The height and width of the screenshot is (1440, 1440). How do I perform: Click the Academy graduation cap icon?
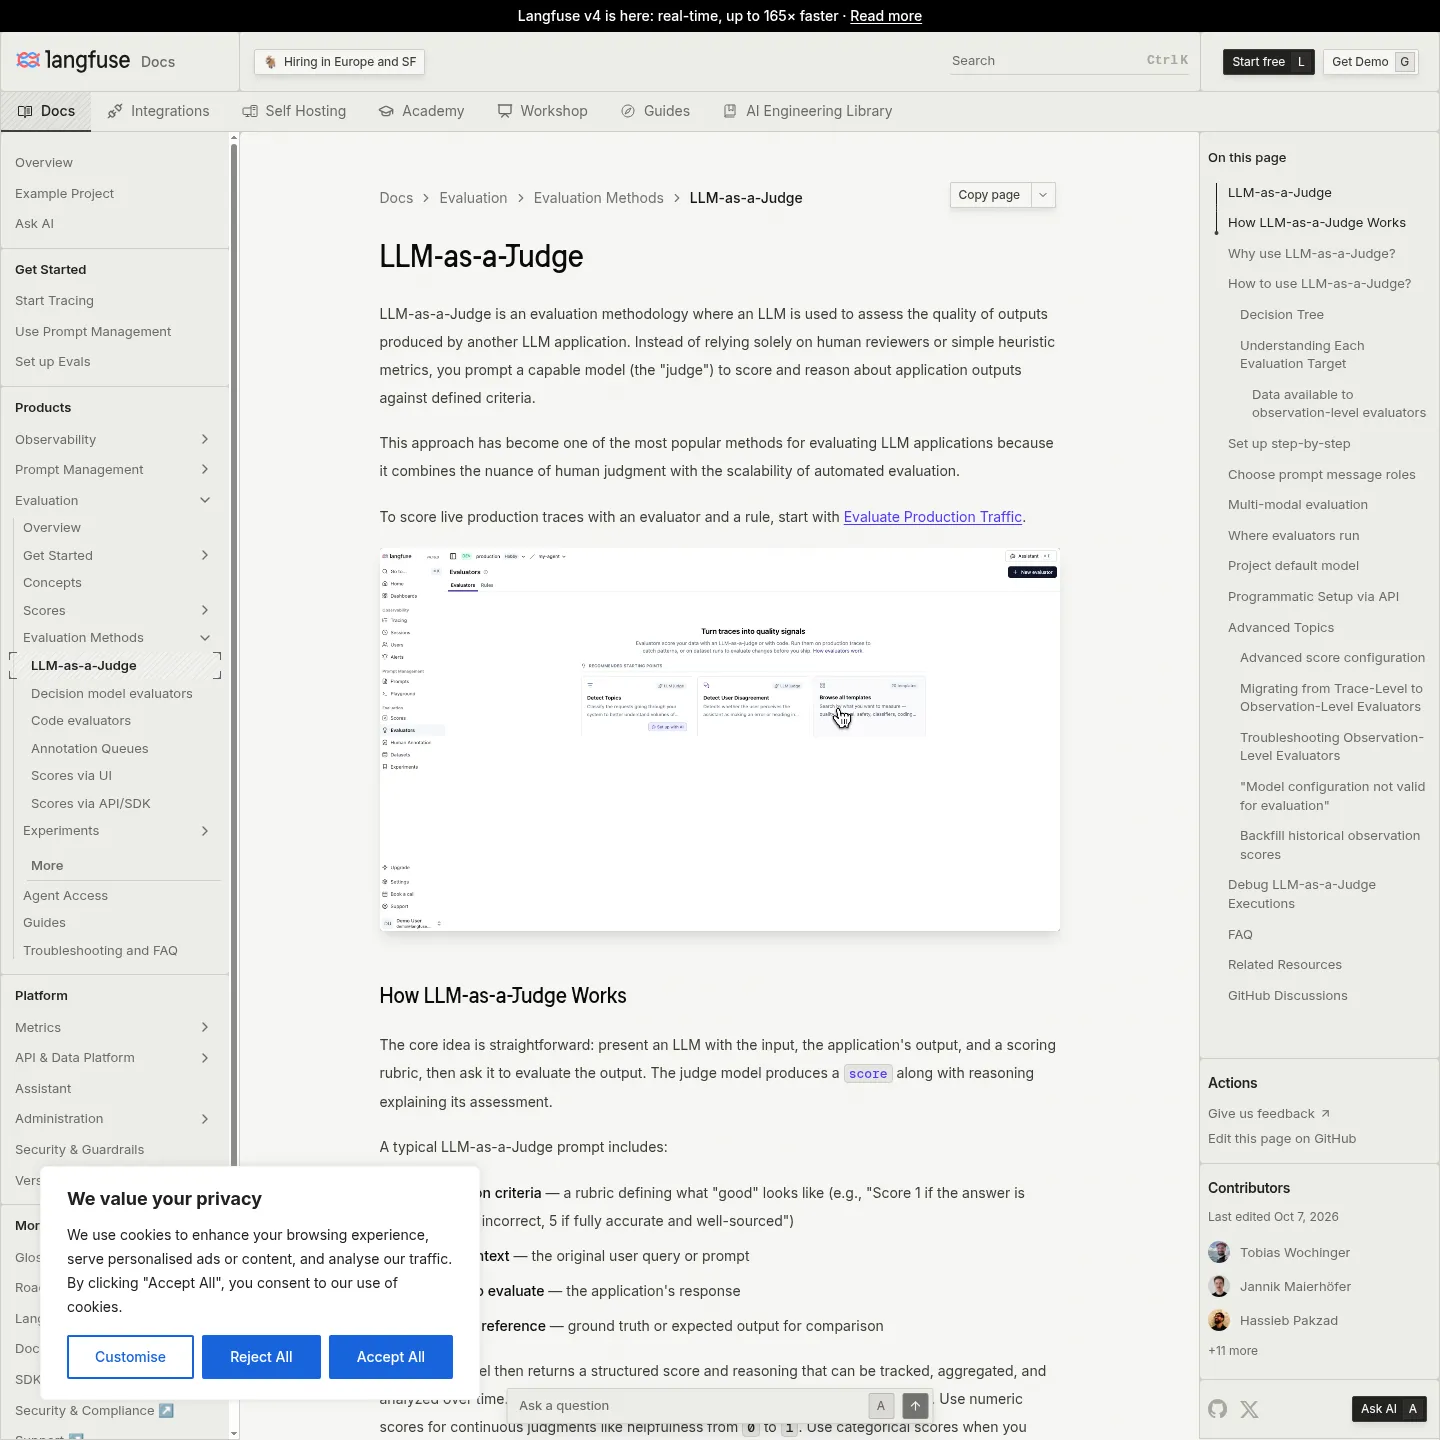tap(386, 111)
